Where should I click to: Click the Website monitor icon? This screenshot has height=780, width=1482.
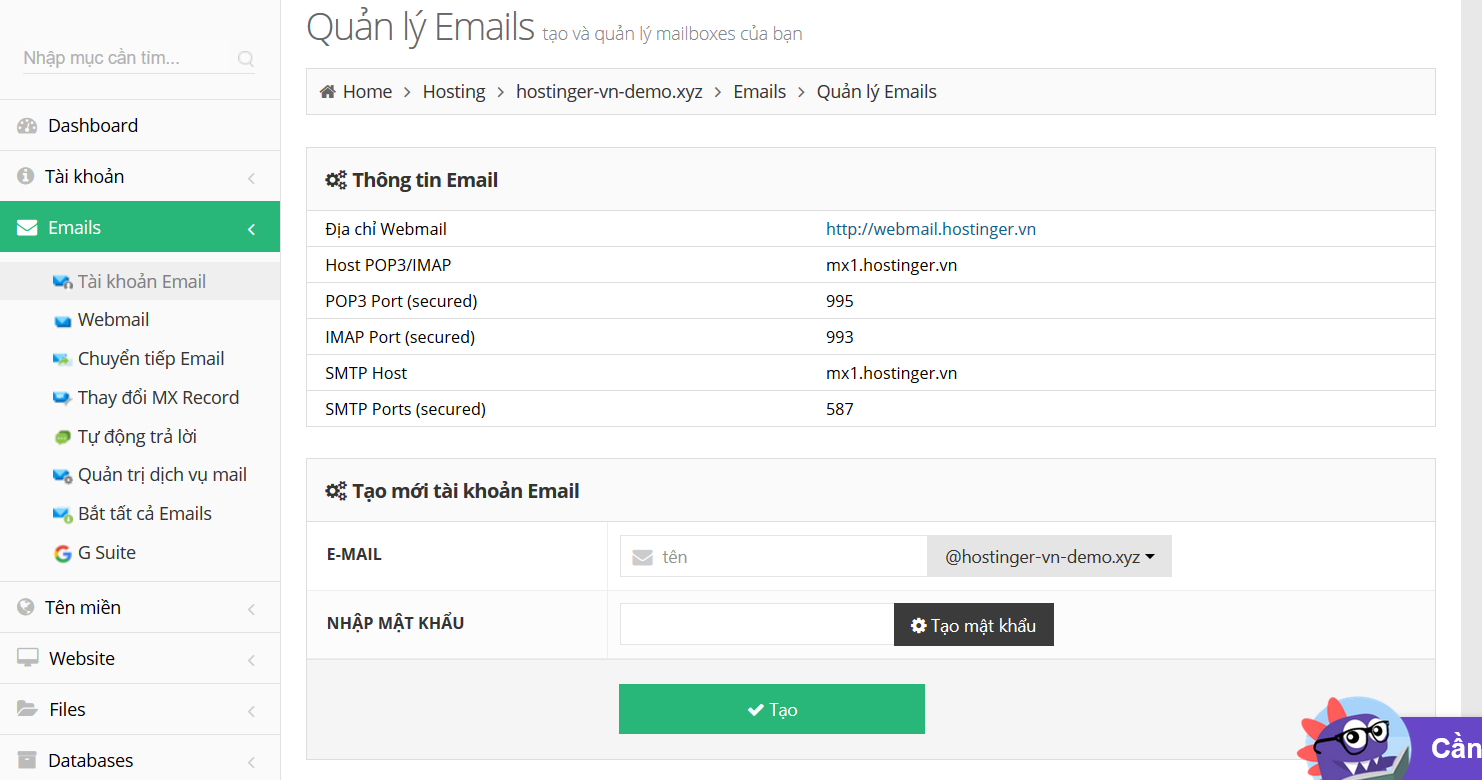pos(28,658)
